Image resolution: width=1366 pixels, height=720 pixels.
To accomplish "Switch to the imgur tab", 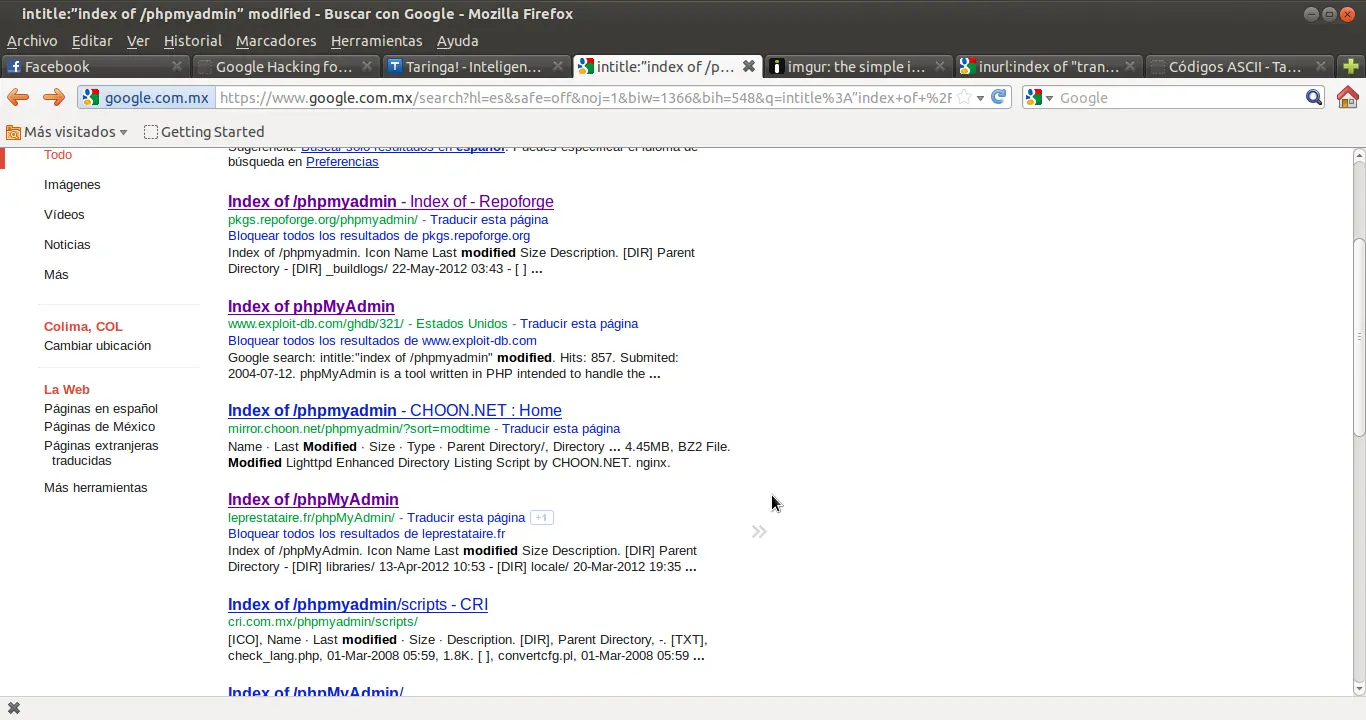I will pyautogui.click(x=857, y=66).
